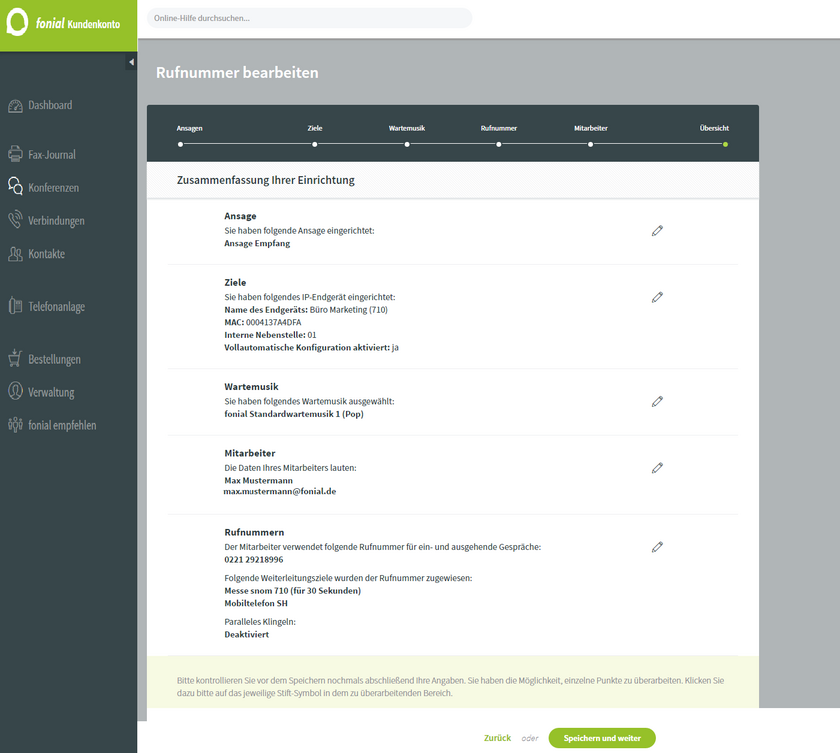Viewport: 840px width, 753px height.
Task: Click 'Mobiltelefon SH' forwarding target
Action: tap(256, 603)
